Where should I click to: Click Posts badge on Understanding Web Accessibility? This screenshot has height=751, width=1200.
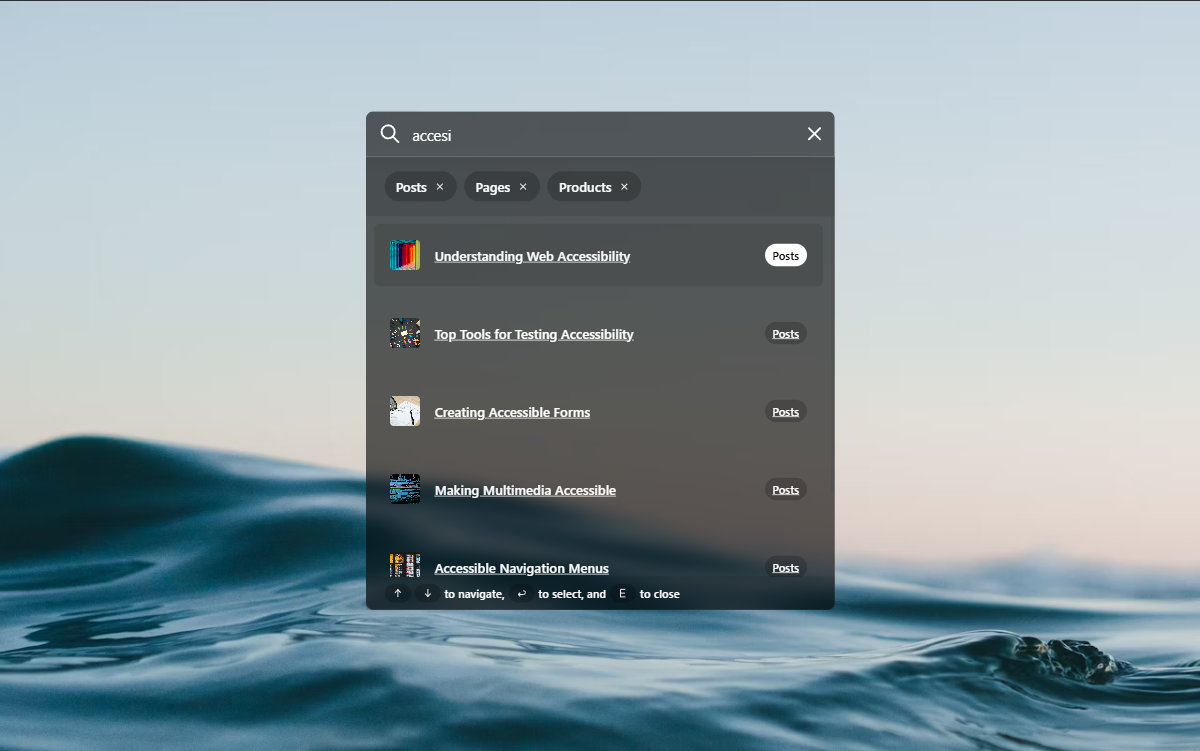pos(786,255)
